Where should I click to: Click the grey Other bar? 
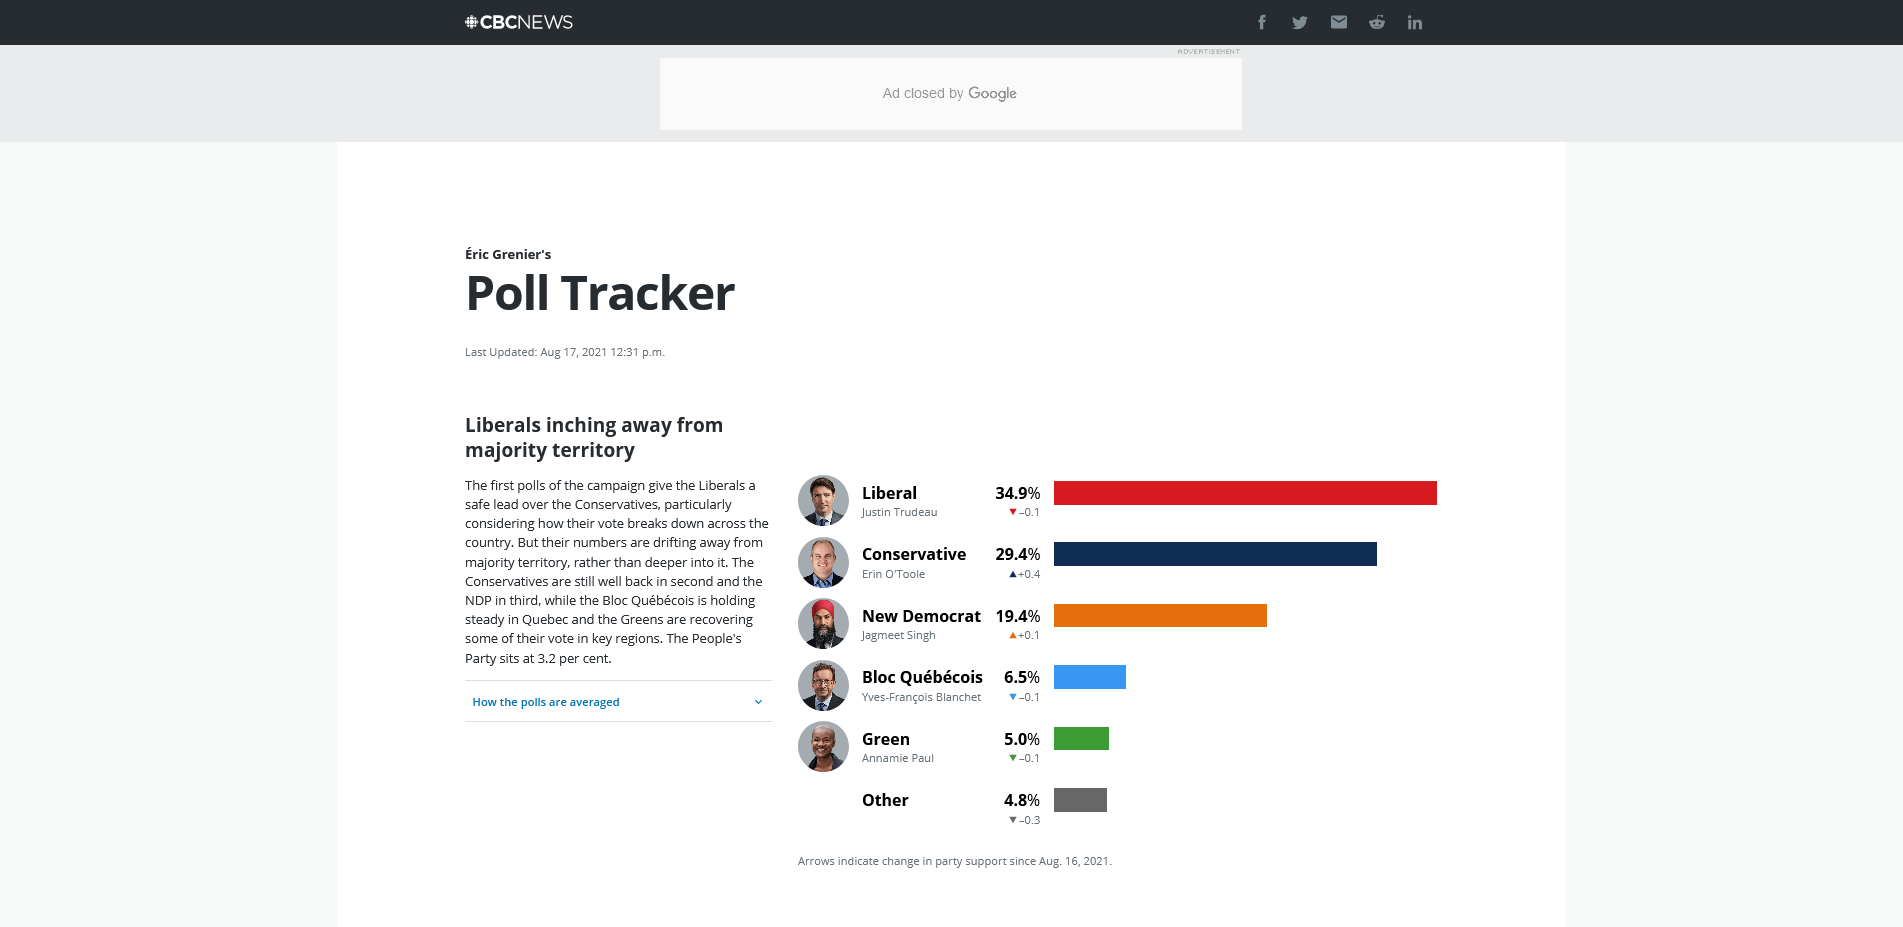pos(1080,800)
